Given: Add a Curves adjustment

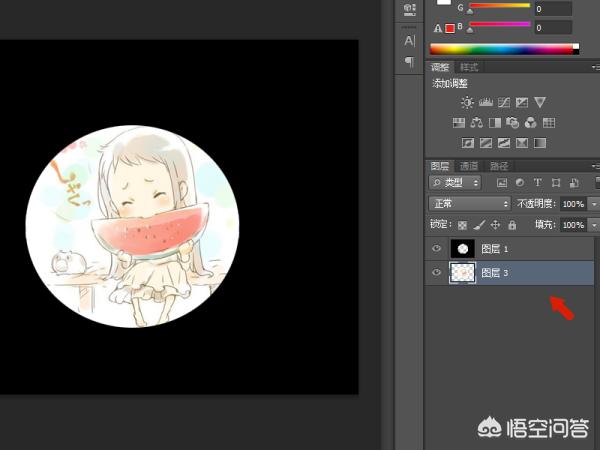Looking at the screenshot, I should coord(503,102).
